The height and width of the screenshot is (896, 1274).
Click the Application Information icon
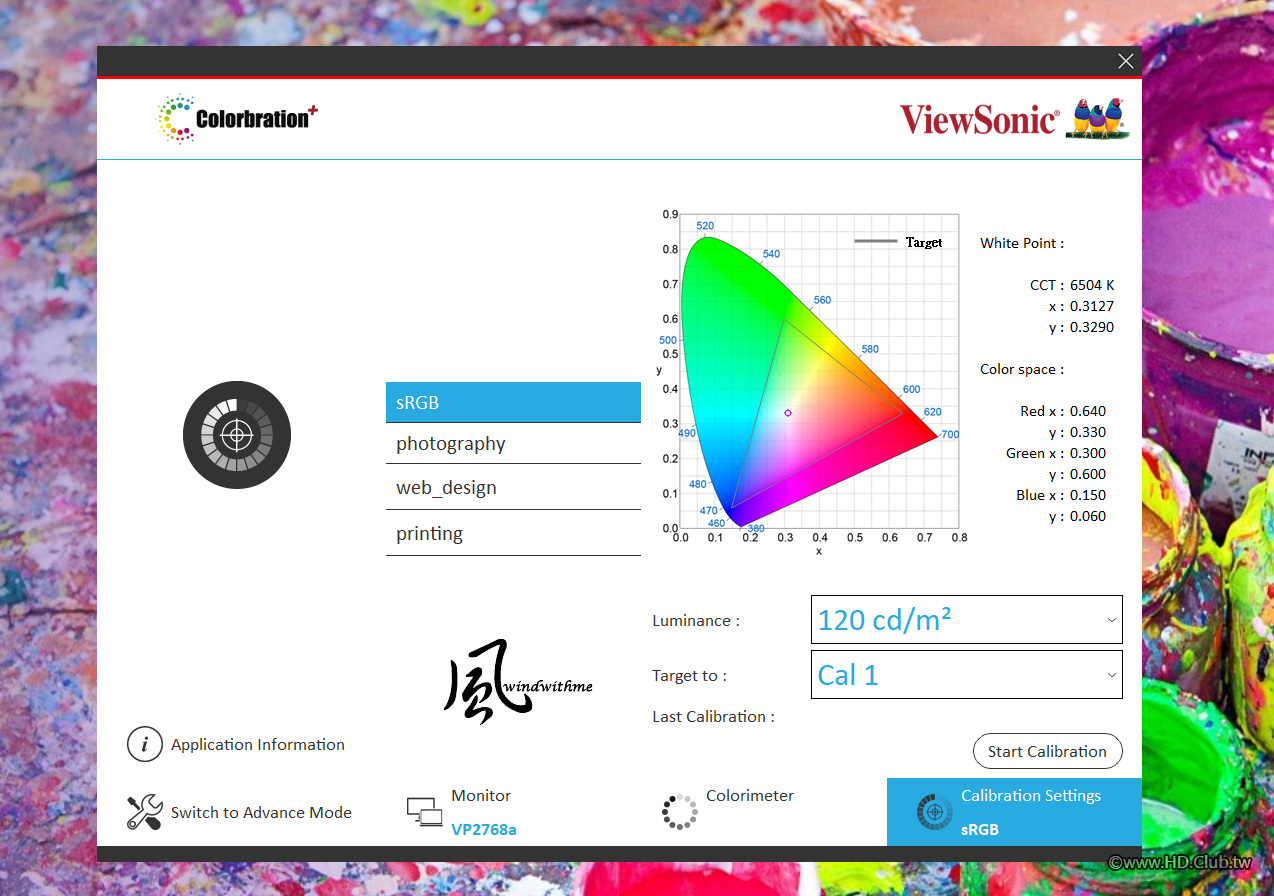[145, 744]
